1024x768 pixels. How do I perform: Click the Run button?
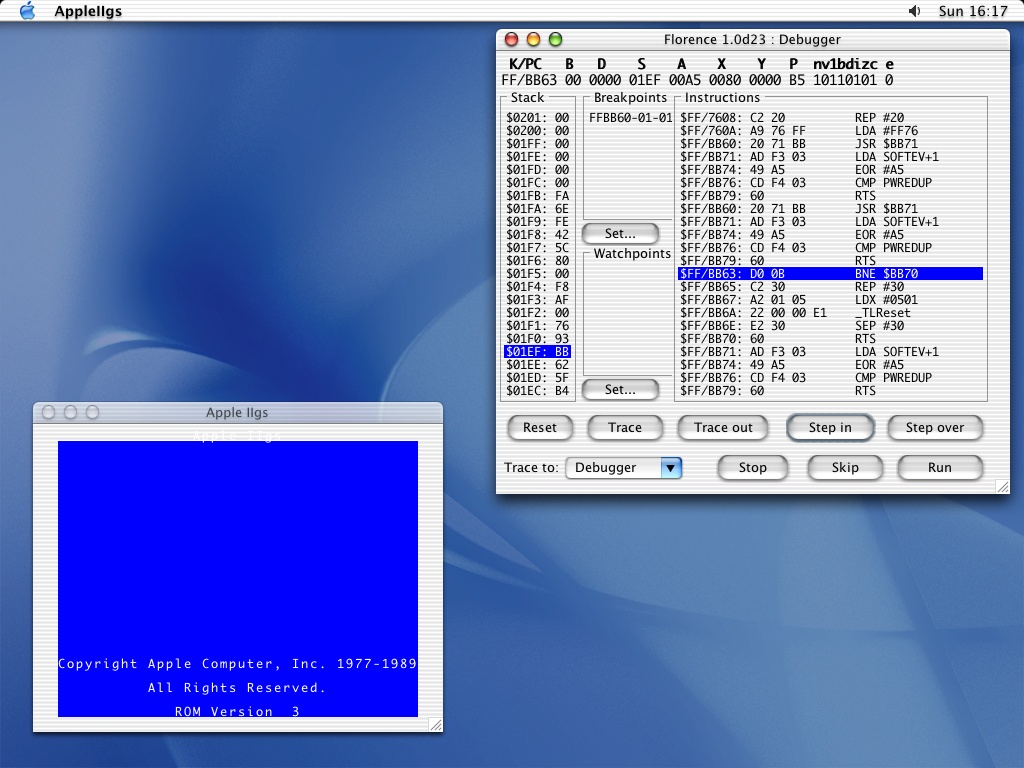(x=940, y=468)
